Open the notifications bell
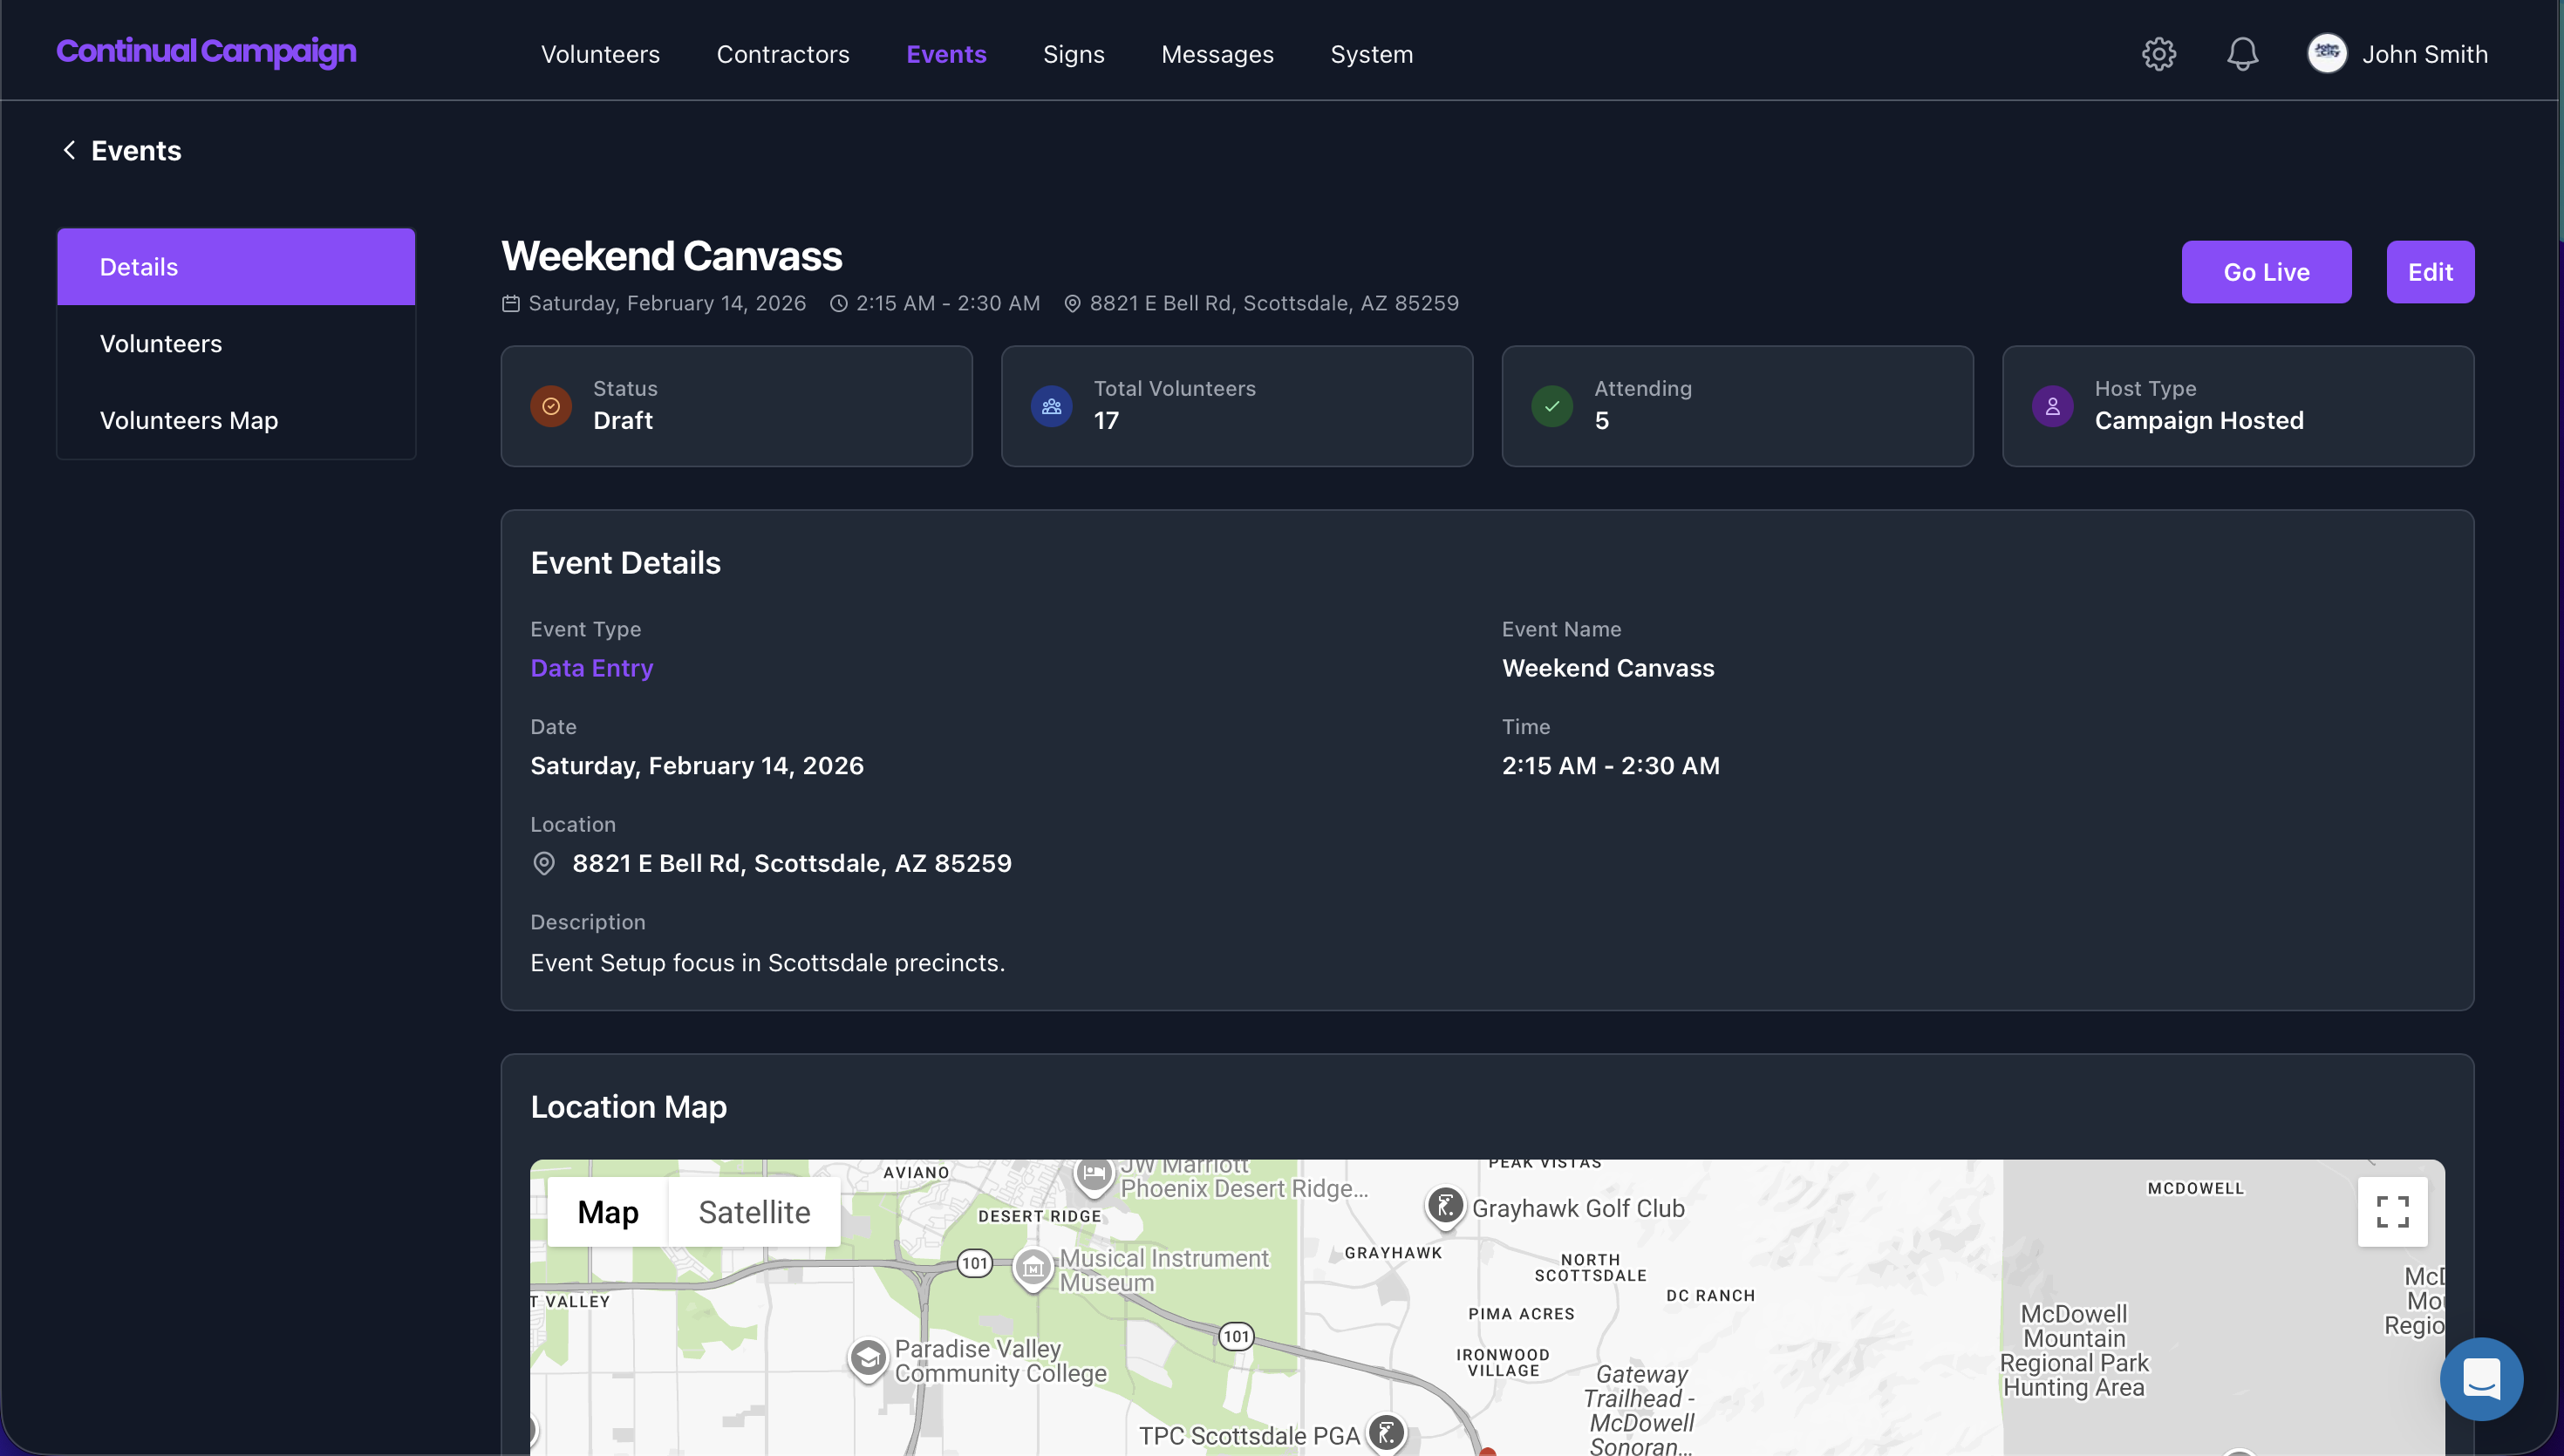The image size is (2564, 1456). [x=2242, y=54]
